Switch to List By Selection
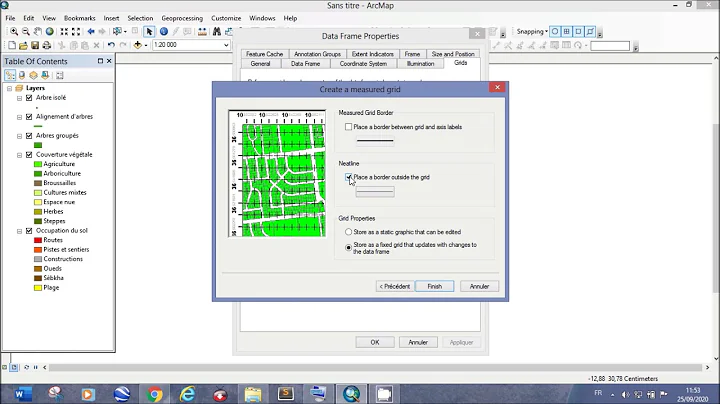 (45, 75)
